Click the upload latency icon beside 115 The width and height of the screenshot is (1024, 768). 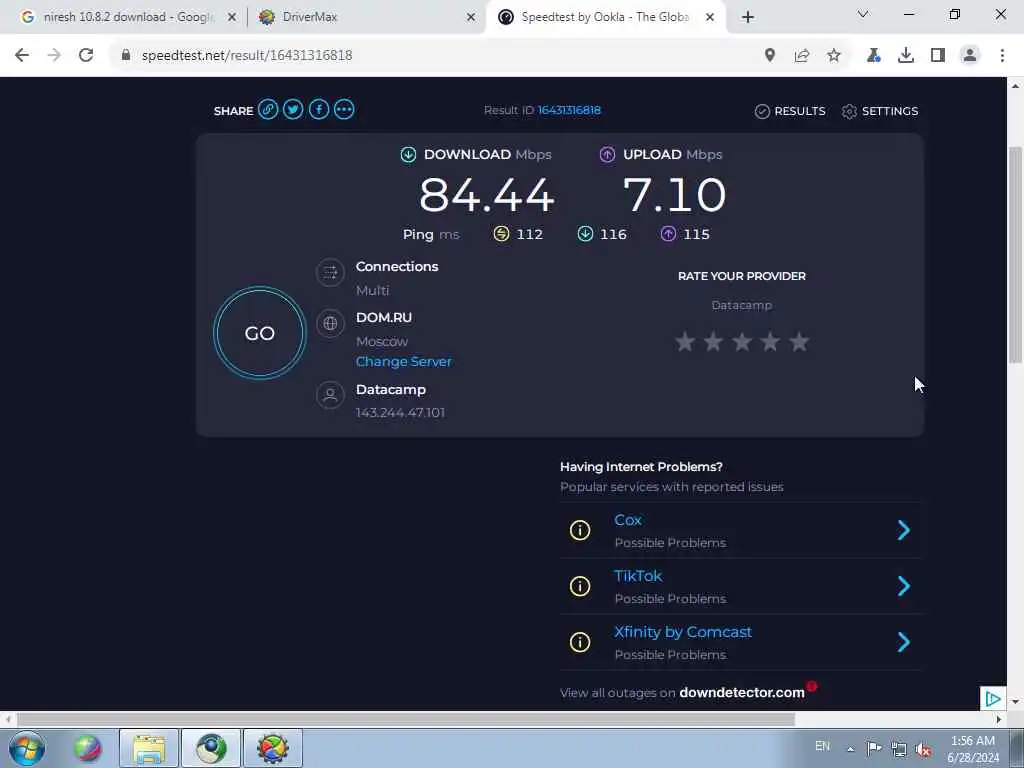(x=668, y=234)
